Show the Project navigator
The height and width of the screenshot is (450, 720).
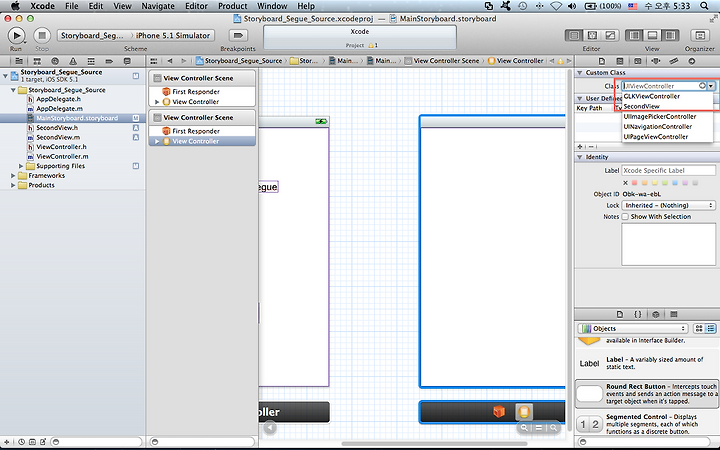coord(19,61)
